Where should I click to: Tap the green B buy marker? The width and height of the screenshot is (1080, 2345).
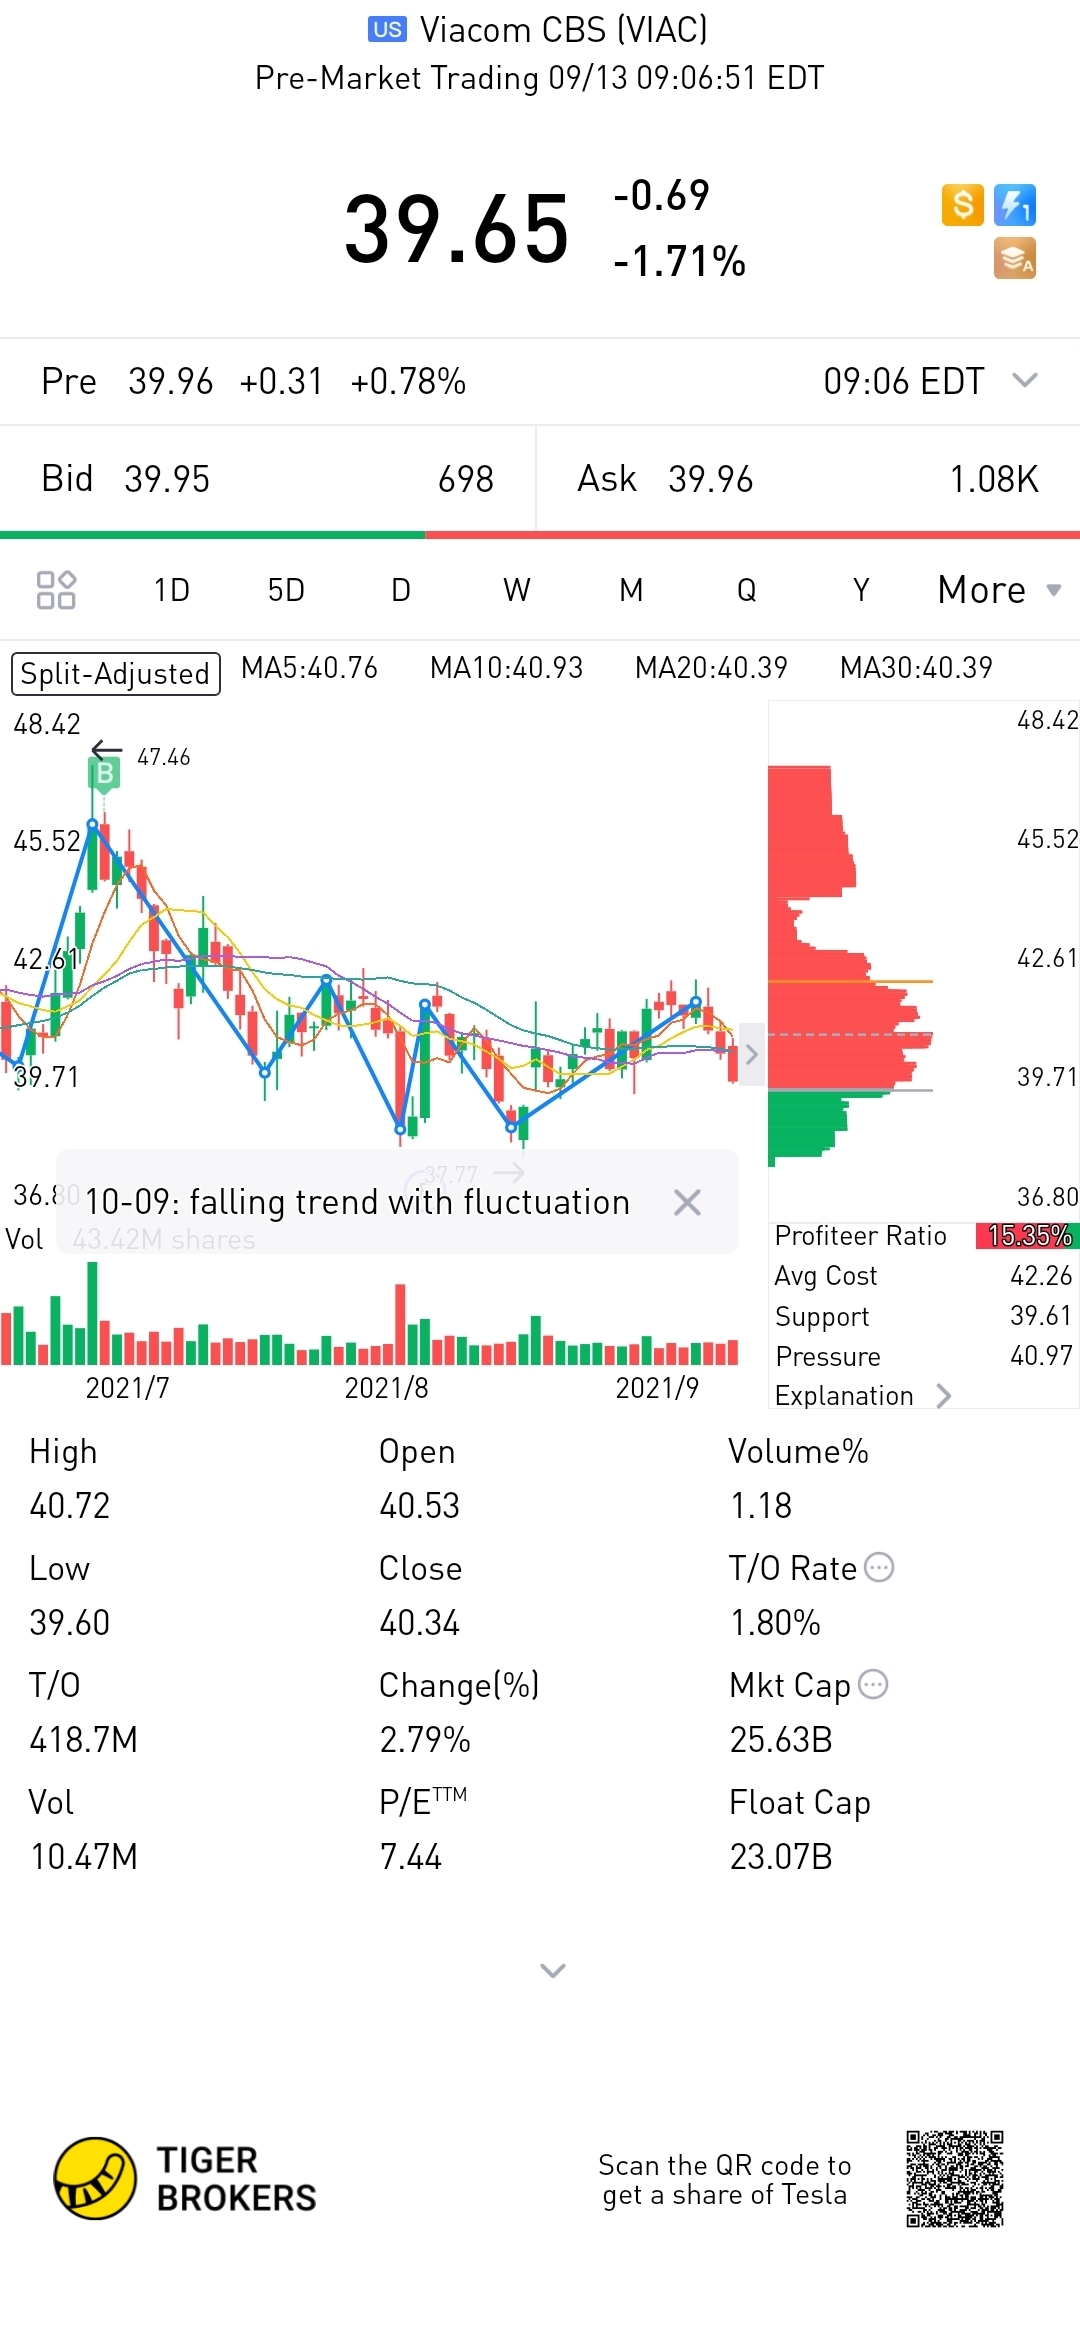click(104, 773)
